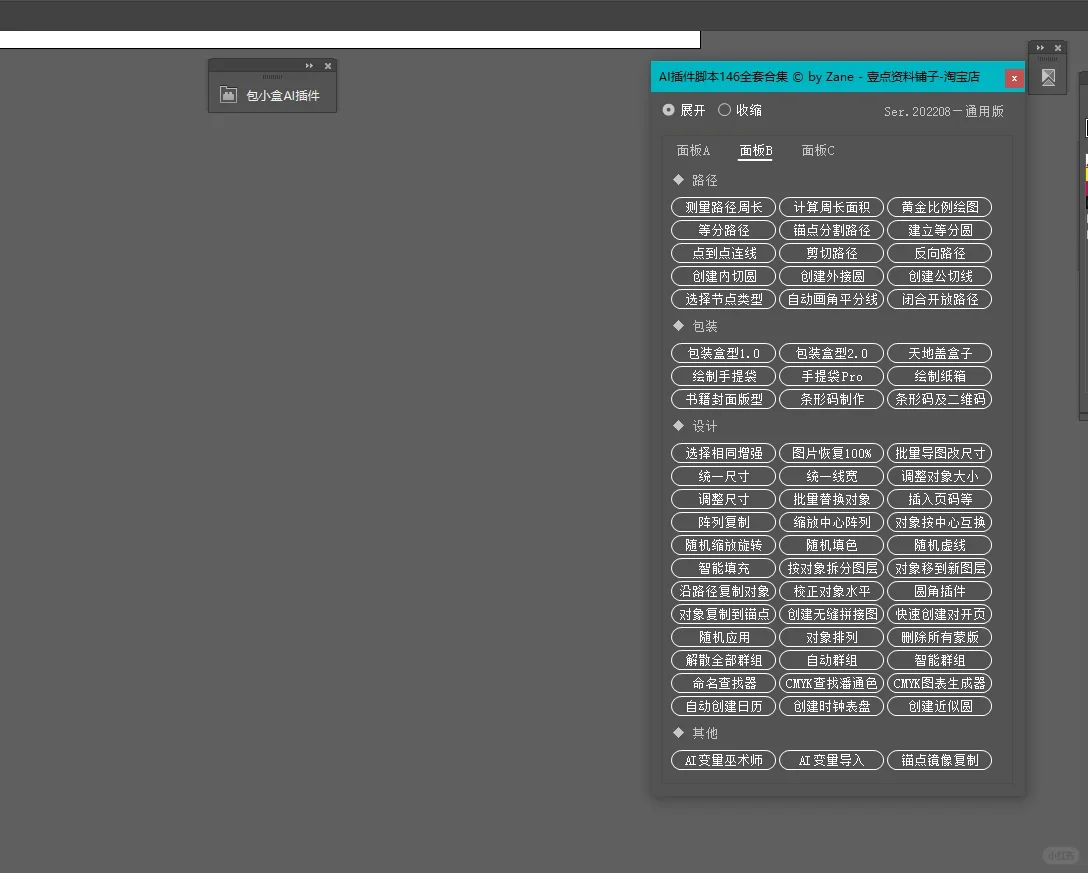Click the 黄金比例绘图 button
This screenshot has height=873, width=1088.
coord(940,207)
